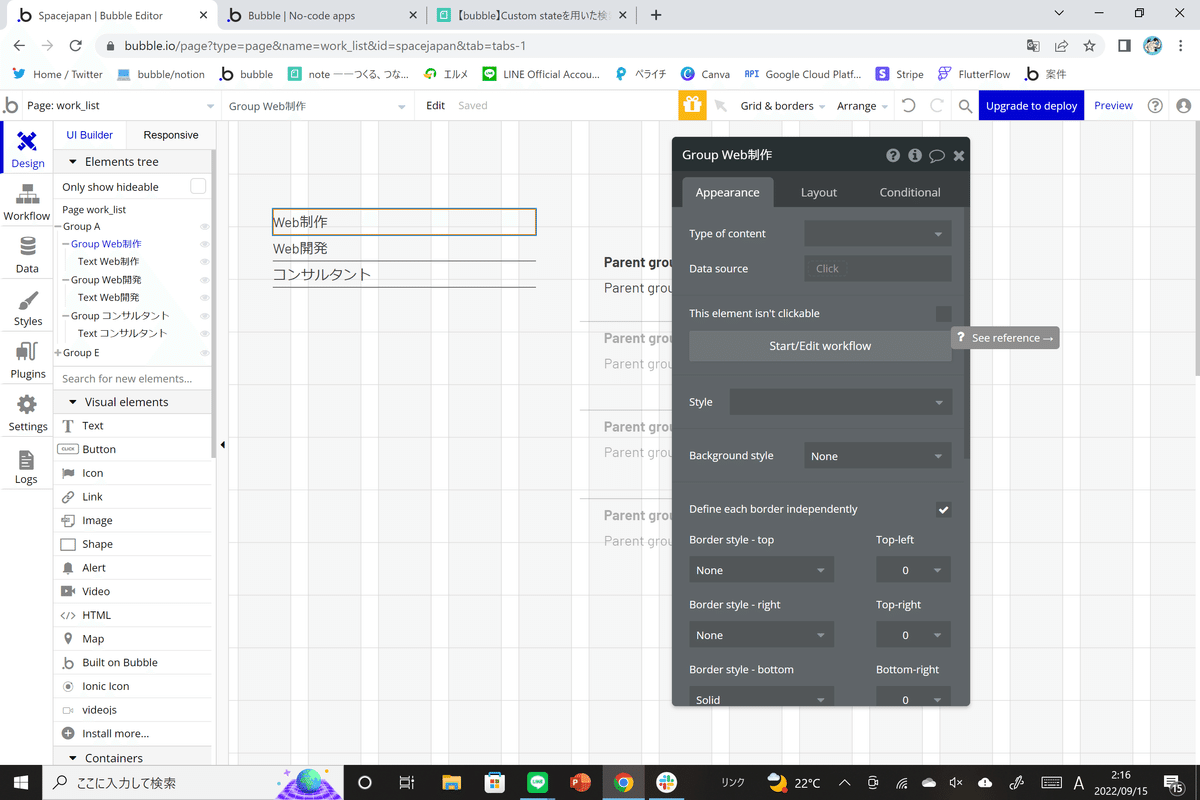Viewport: 1200px width, 800px height.
Task: Click the gift box icon in toolbar
Action: 692,105
